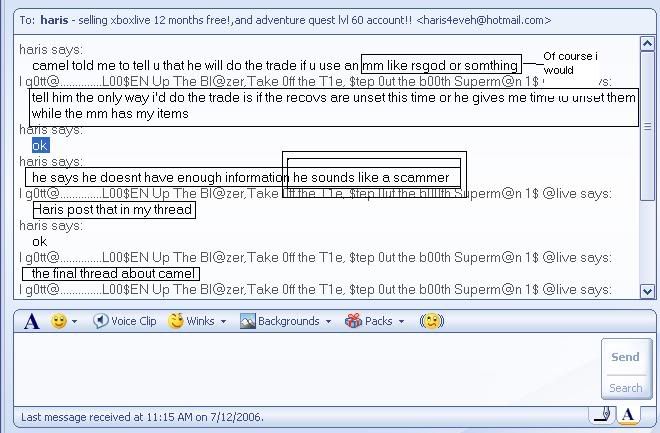This screenshot has width=660, height=433.
Task: Send a nudge with the shaking face icon
Action: [x=431, y=322]
